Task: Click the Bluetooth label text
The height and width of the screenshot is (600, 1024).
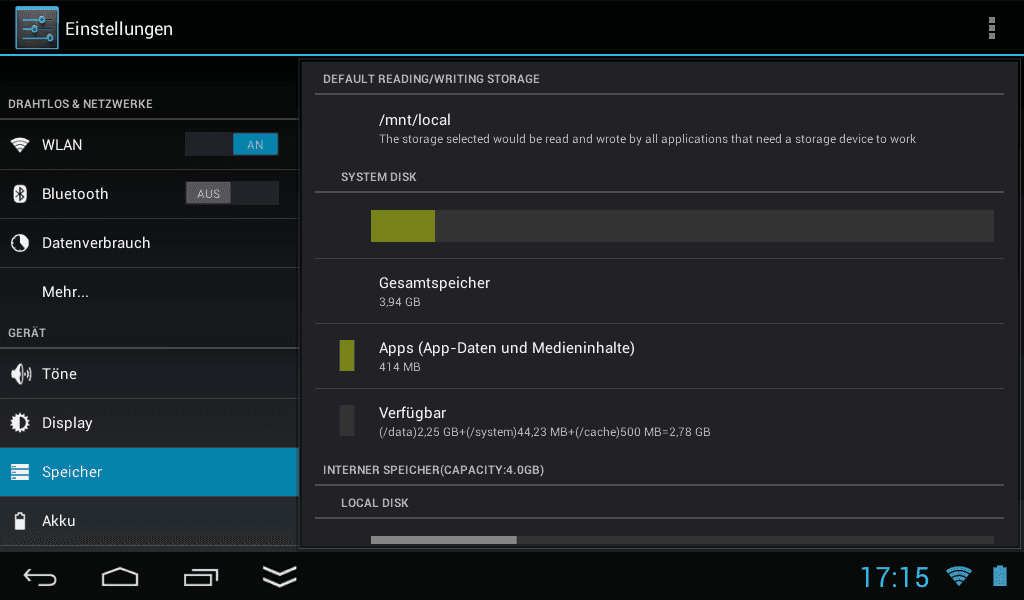Action: point(75,194)
